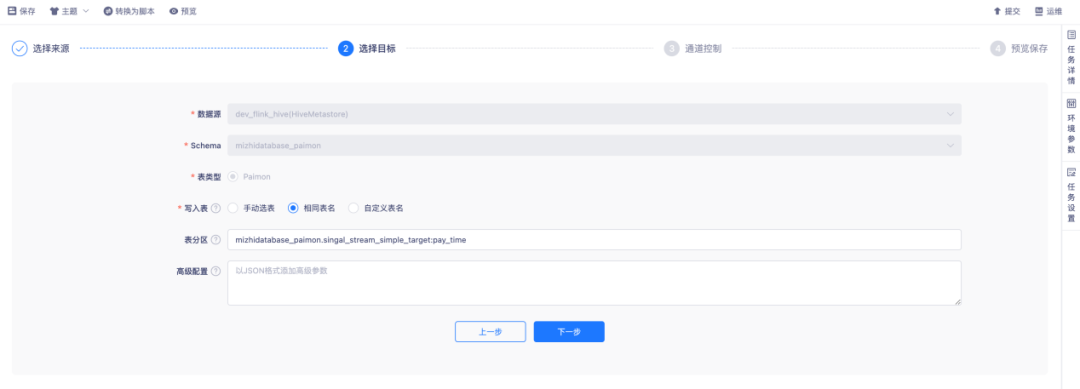Click the 提交 label
Screen dimensions: 1080x389
point(1012,11)
